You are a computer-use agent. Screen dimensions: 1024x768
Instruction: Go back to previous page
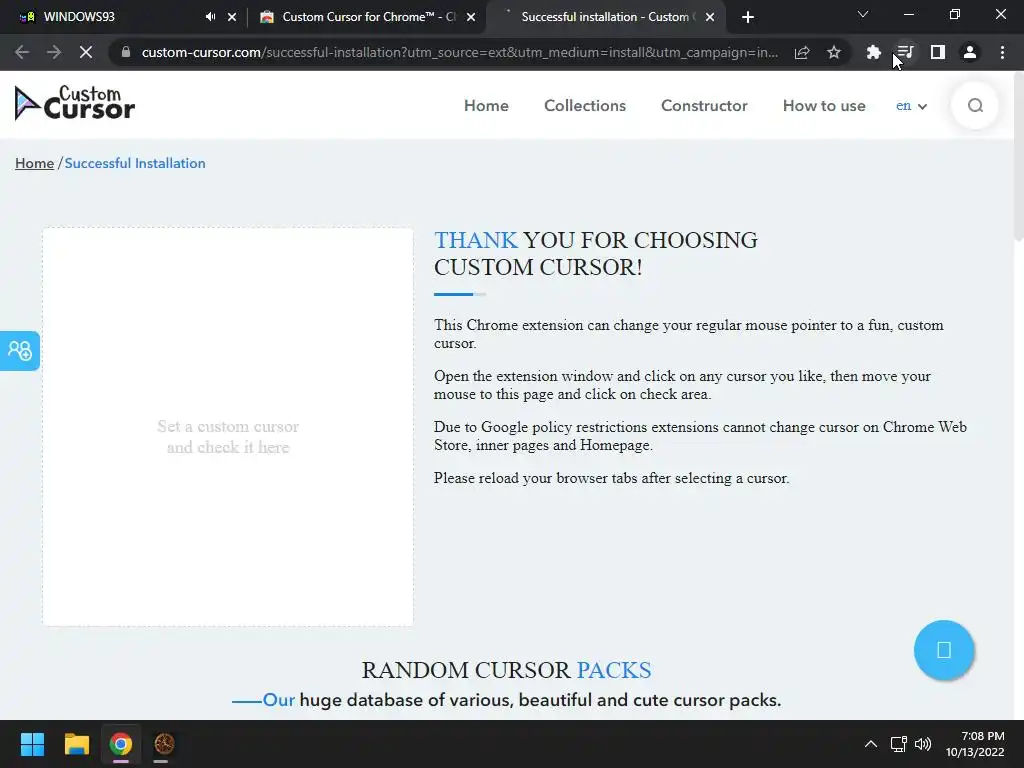tap(22, 52)
